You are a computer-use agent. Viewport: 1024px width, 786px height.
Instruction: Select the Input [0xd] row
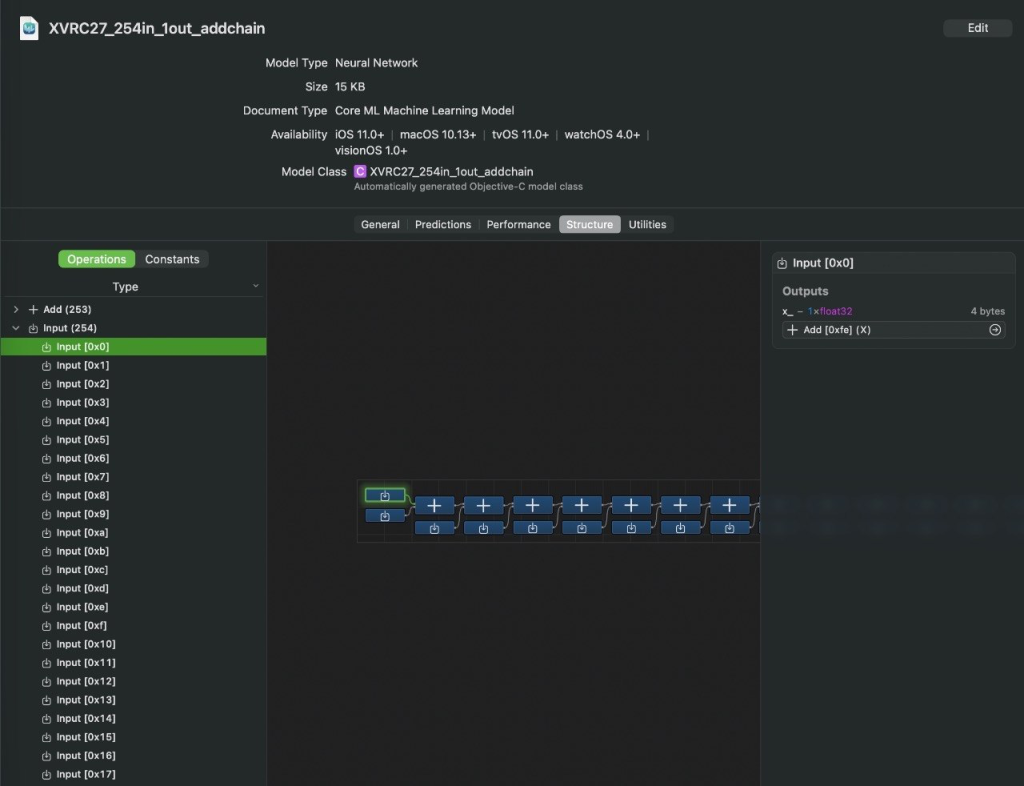tap(133, 589)
